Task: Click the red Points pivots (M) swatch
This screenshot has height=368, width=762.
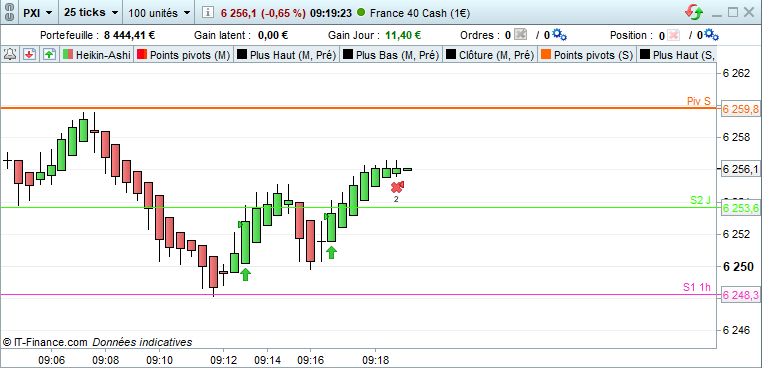Action: click(x=142, y=55)
